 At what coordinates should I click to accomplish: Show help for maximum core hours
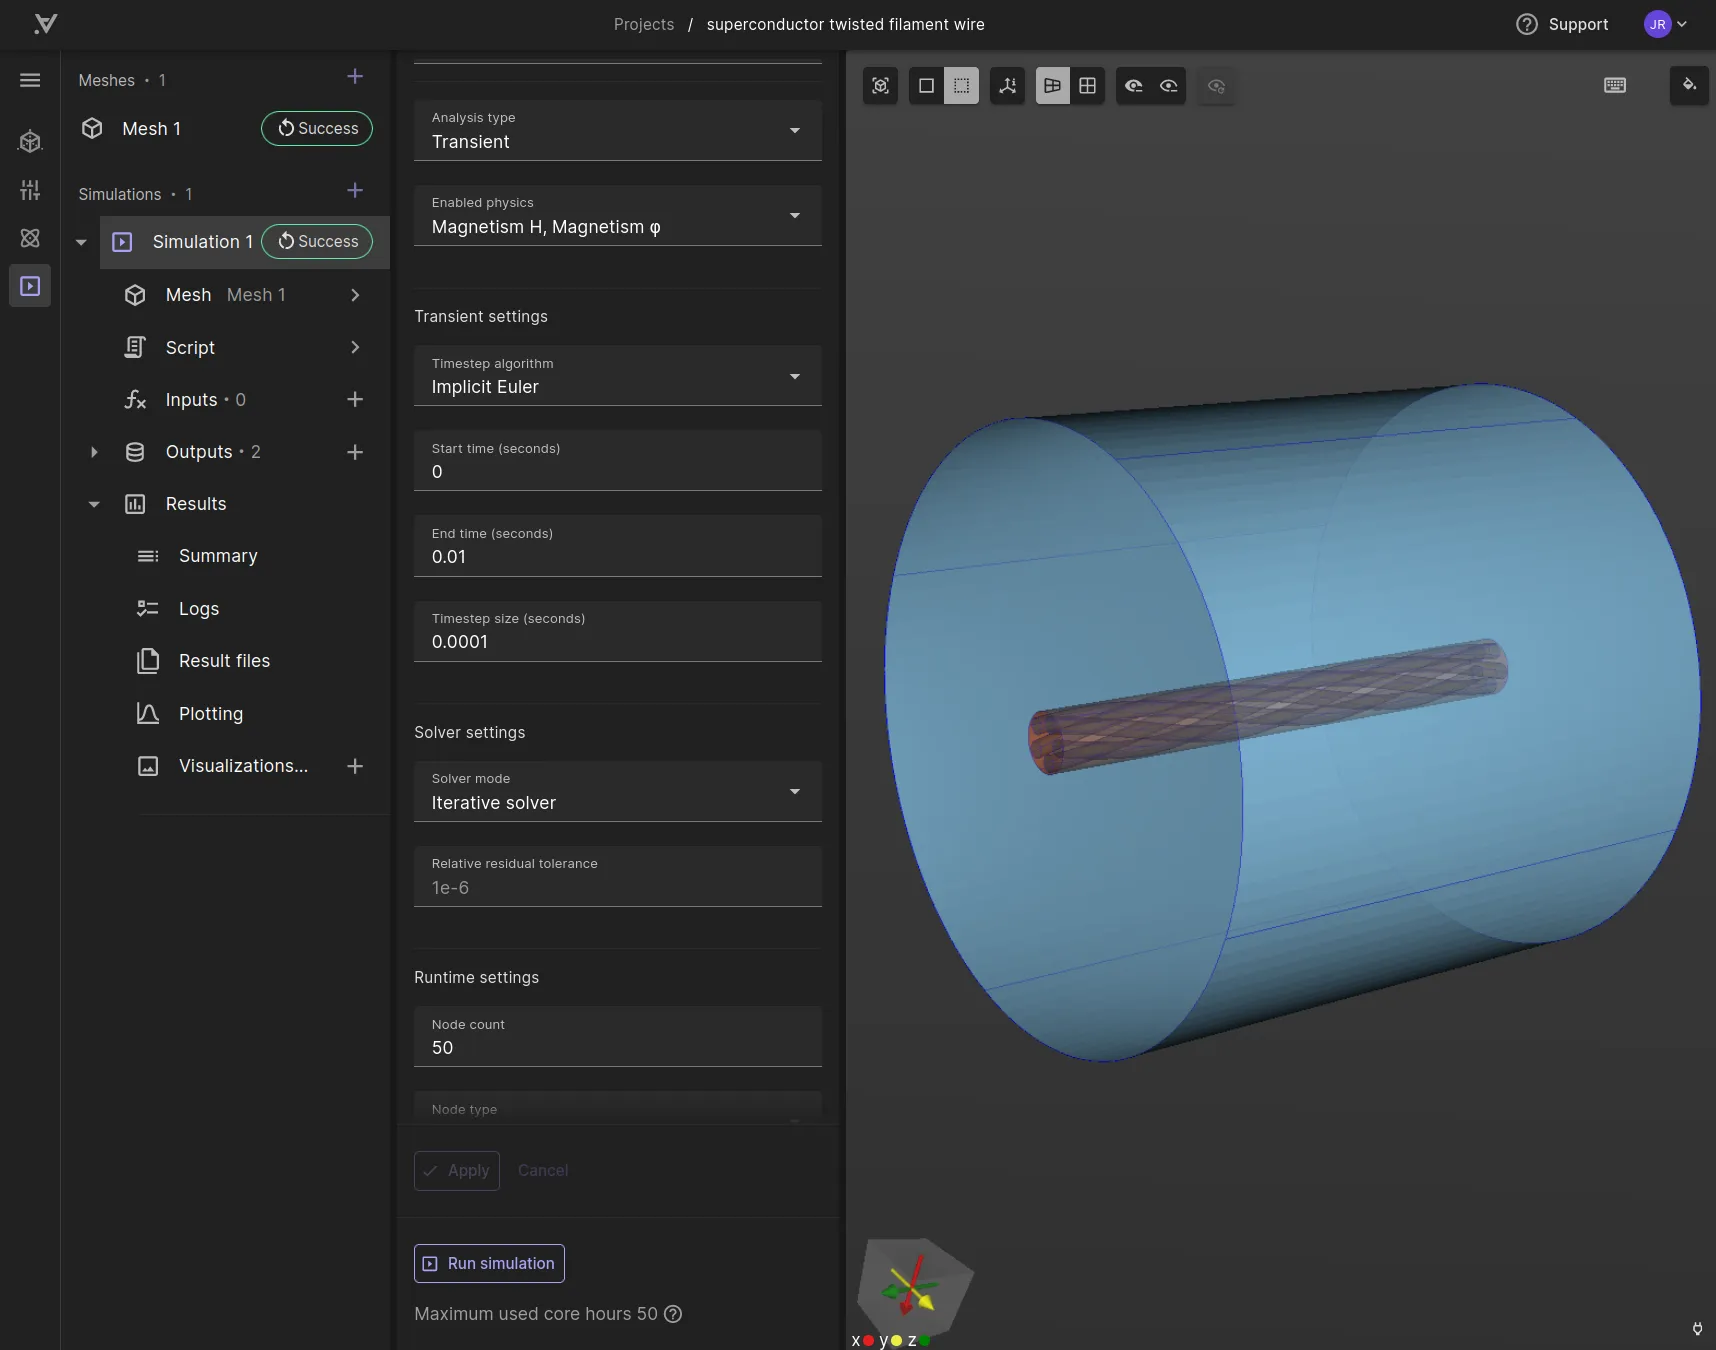673,1314
